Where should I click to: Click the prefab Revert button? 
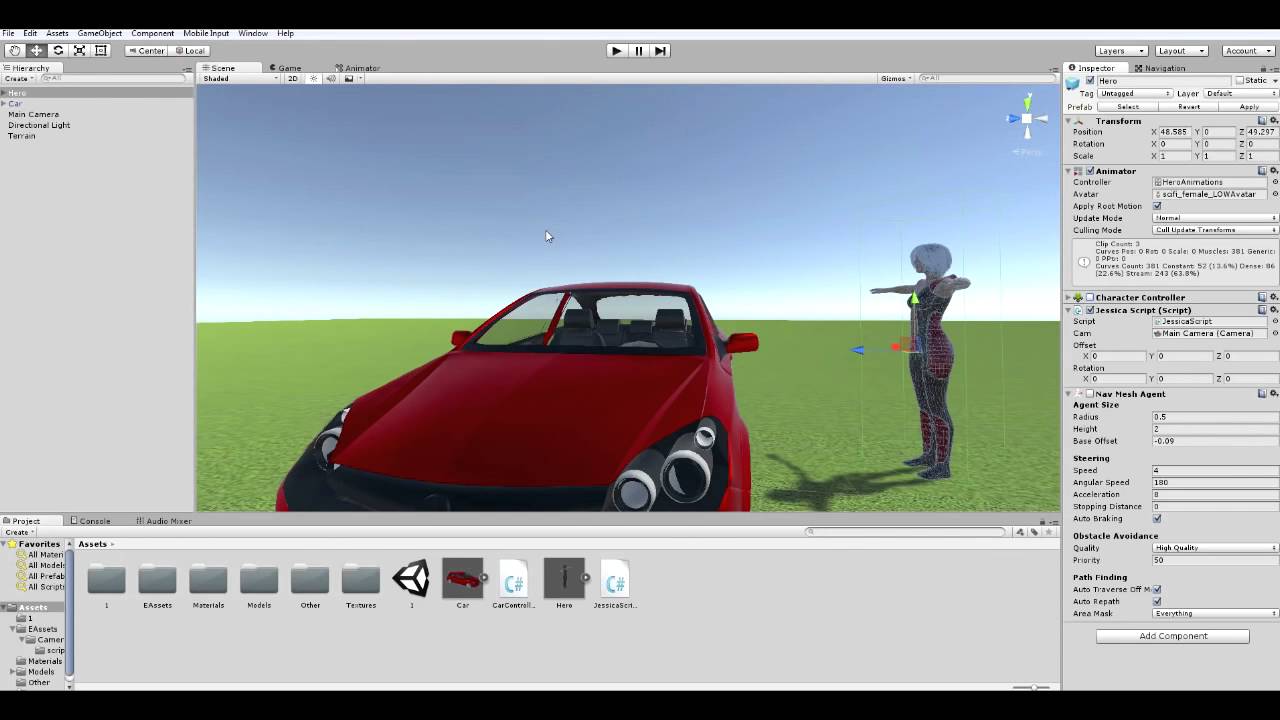1189,107
